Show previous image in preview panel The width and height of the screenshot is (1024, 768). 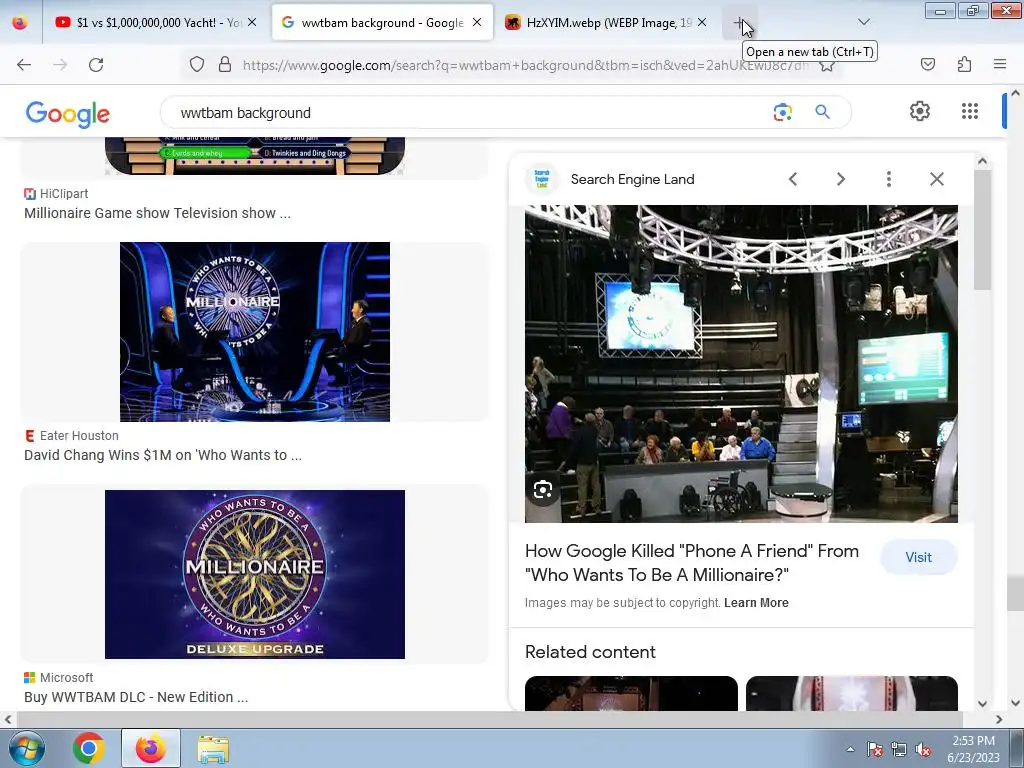click(x=793, y=179)
